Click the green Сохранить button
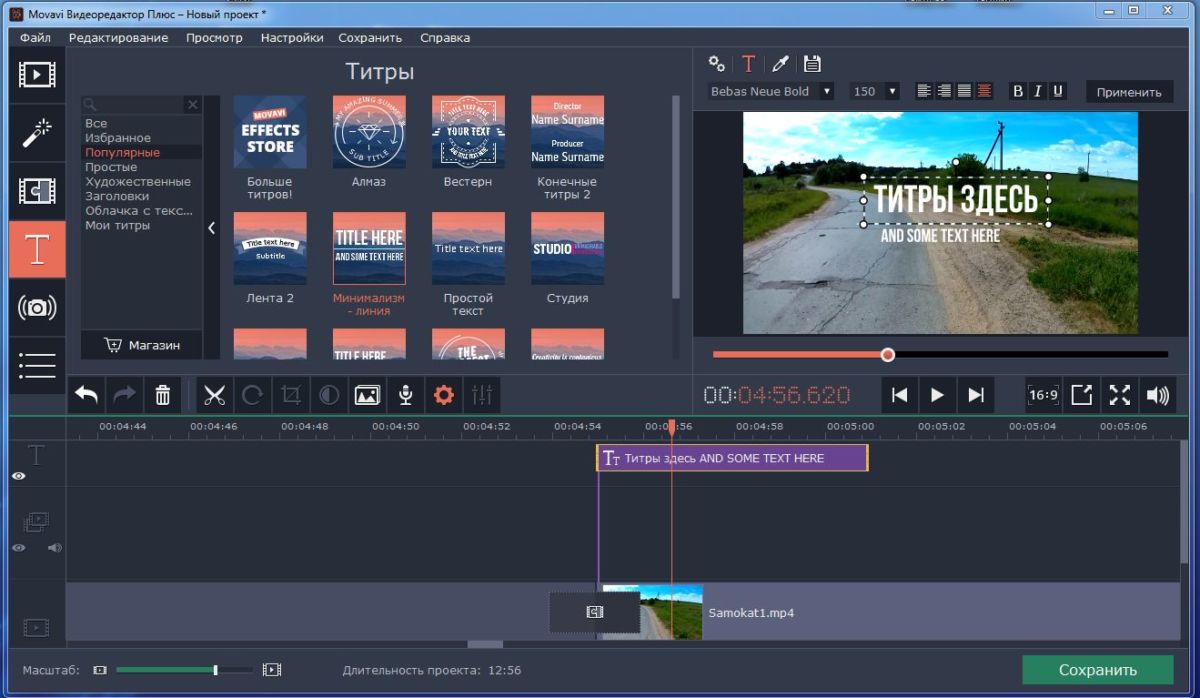The width and height of the screenshot is (1200, 698). click(1097, 670)
